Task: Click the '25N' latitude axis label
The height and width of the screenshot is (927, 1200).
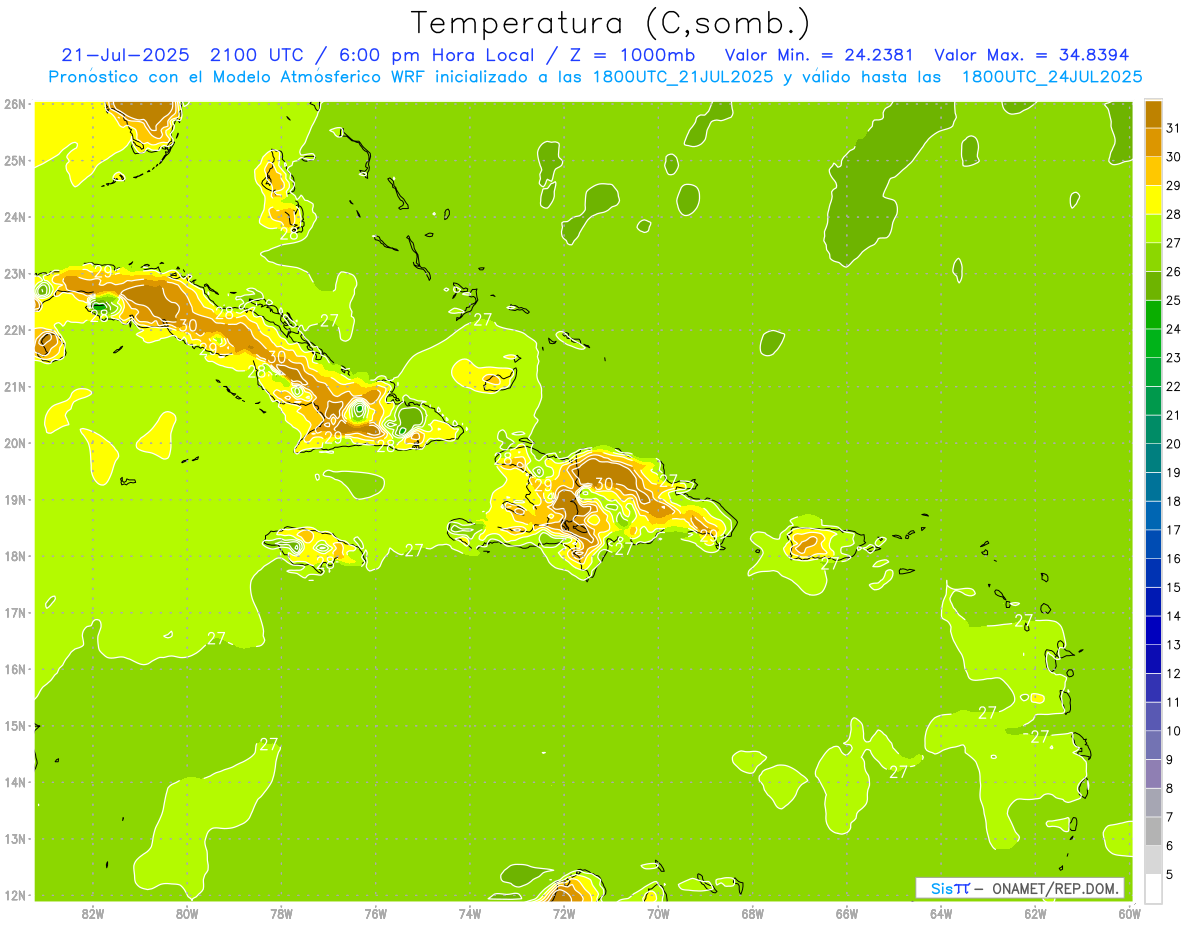Action: click(15, 160)
